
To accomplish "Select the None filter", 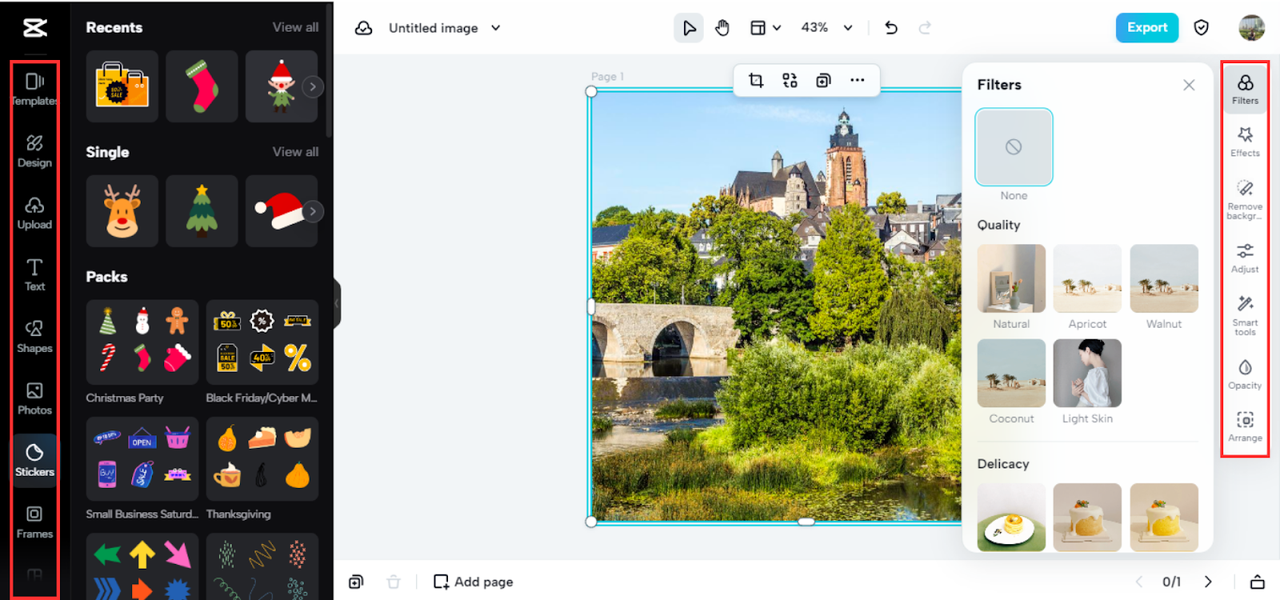I will (x=1014, y=147).
